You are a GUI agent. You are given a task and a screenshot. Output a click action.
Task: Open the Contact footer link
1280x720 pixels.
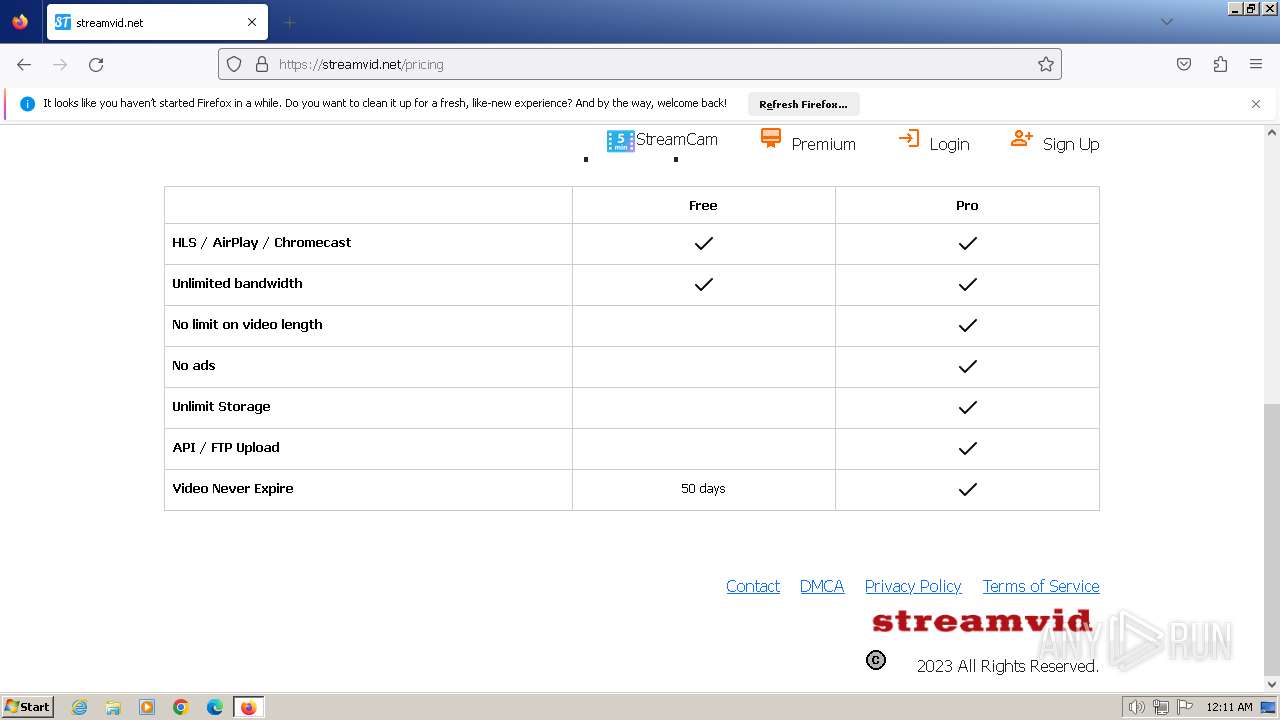pyautogui.click(x=753, y=586)
